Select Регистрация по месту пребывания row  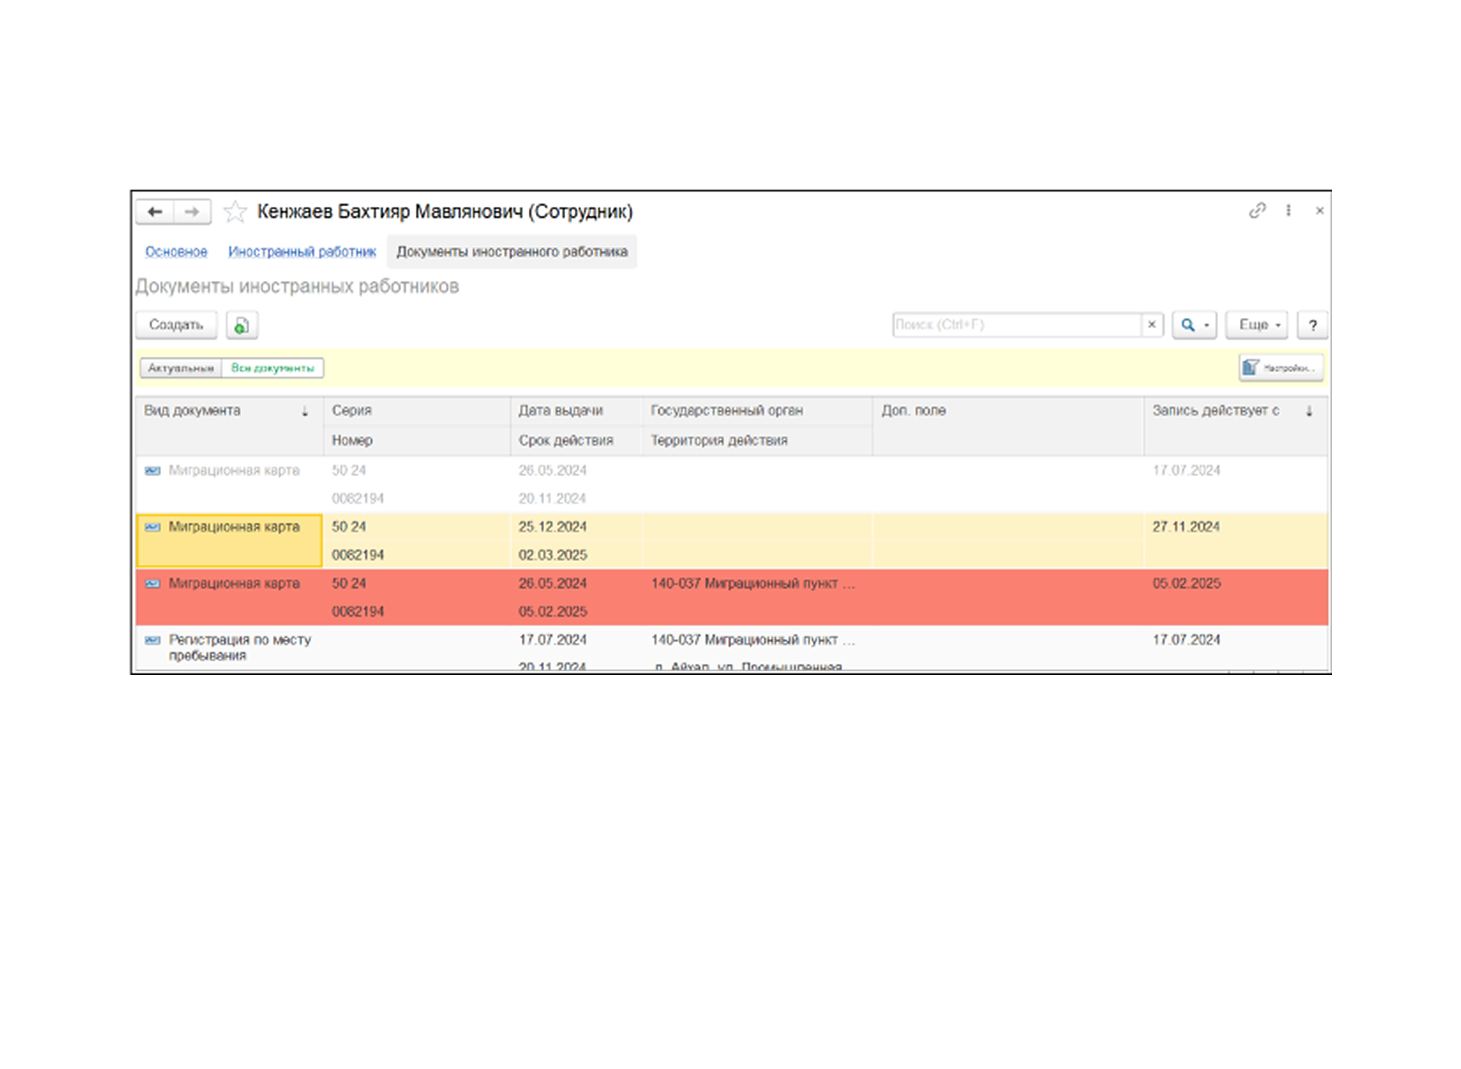tap(732, 649)
